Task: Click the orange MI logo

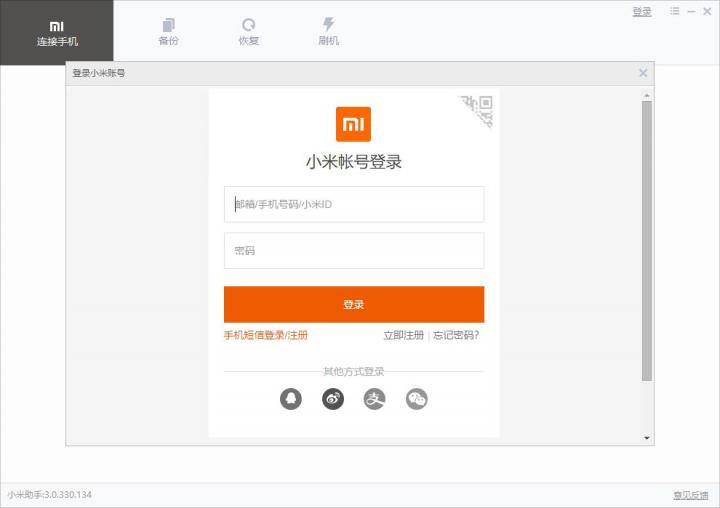Action: point(353,124)
